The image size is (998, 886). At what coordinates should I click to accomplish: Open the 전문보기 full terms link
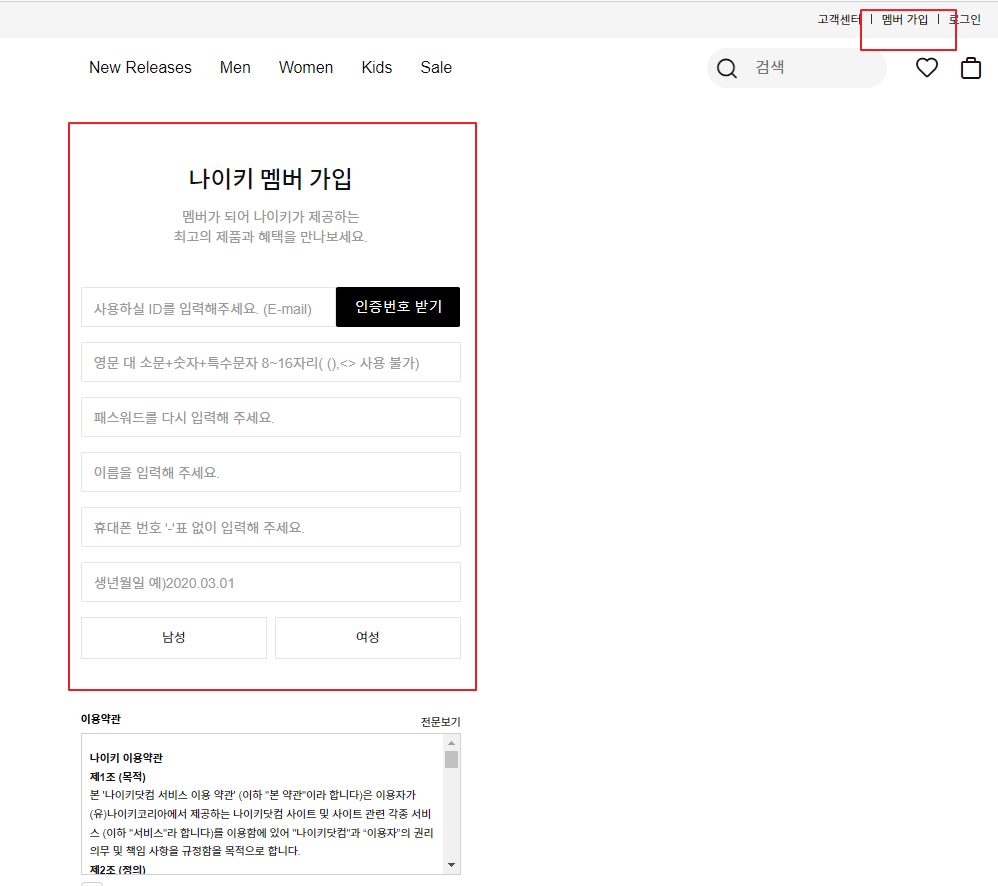click(440, 722)
